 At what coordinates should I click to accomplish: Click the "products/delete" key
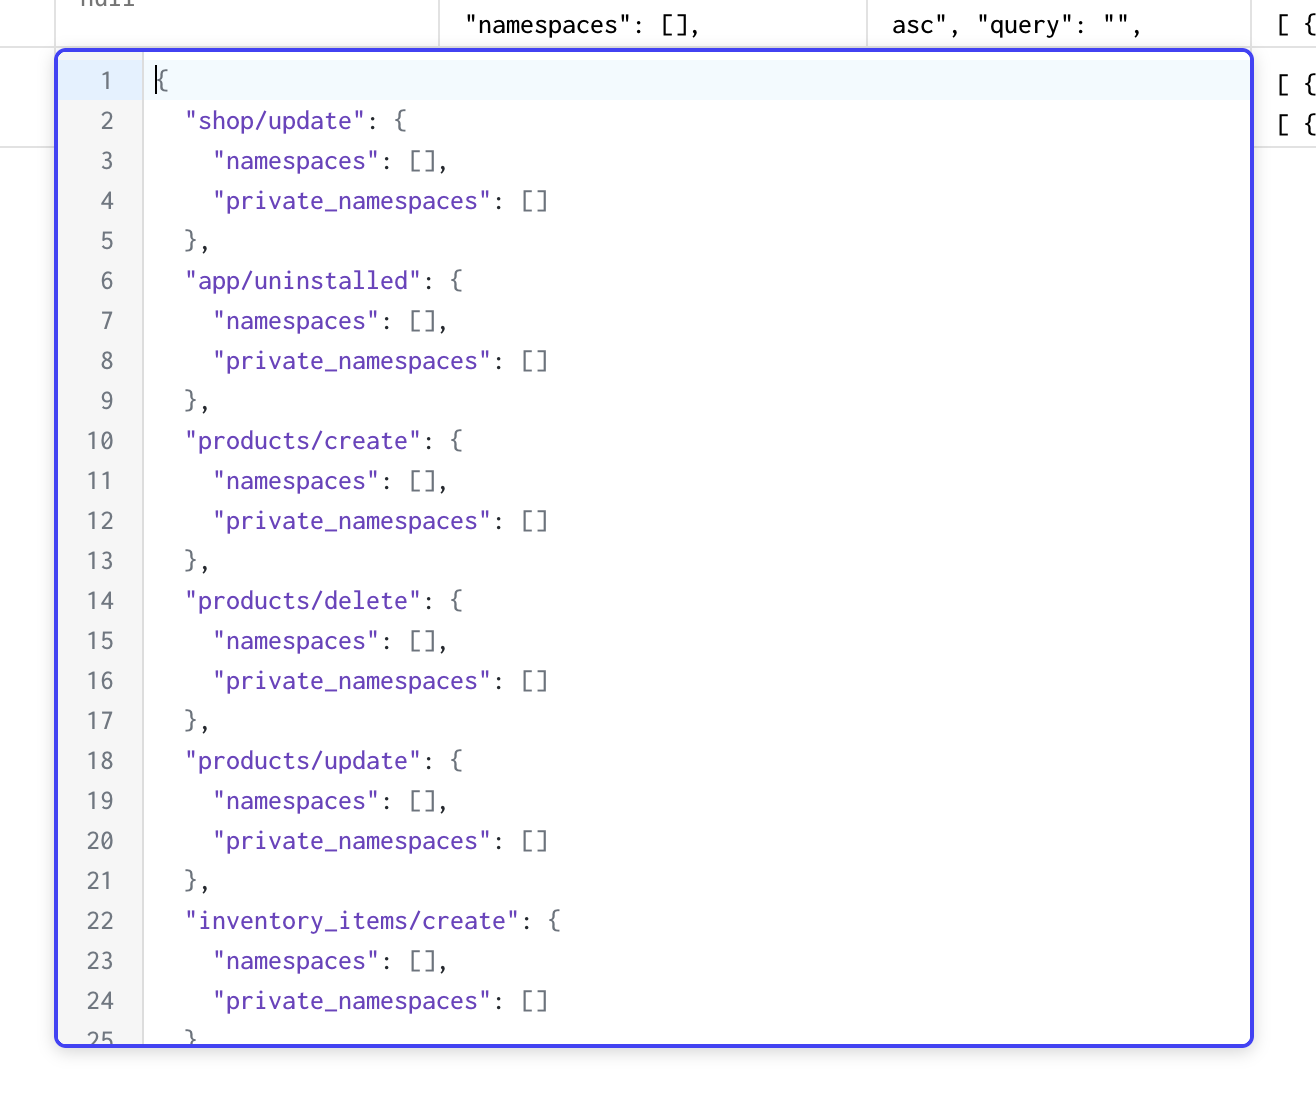coord(303,600)
